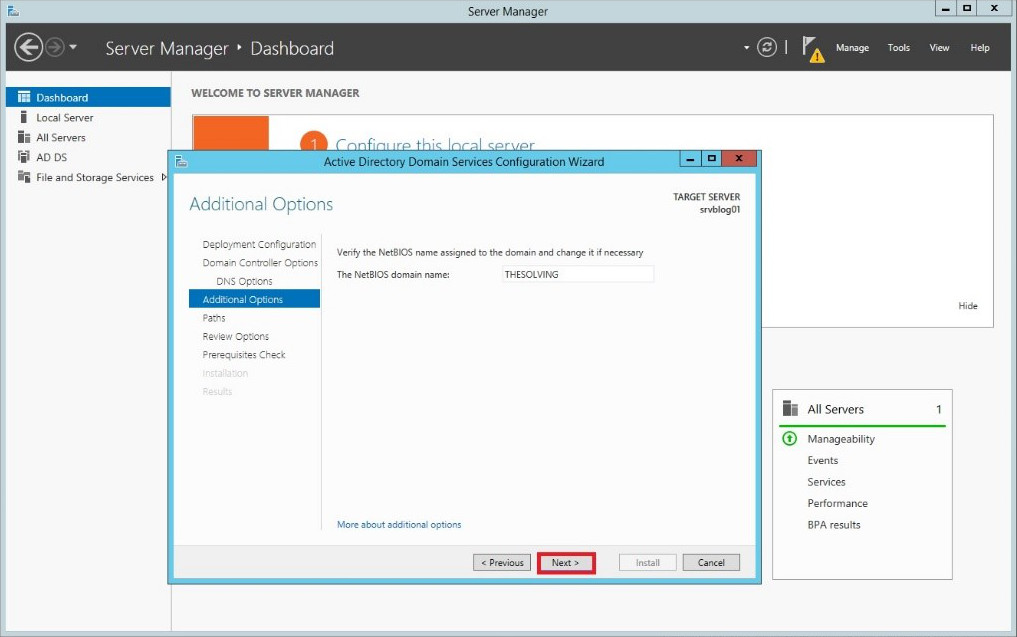Open AD DS in the sidebar
The height and width of the screenshot is (637, 1017).
pyautogui.click(x=51, y=157)
